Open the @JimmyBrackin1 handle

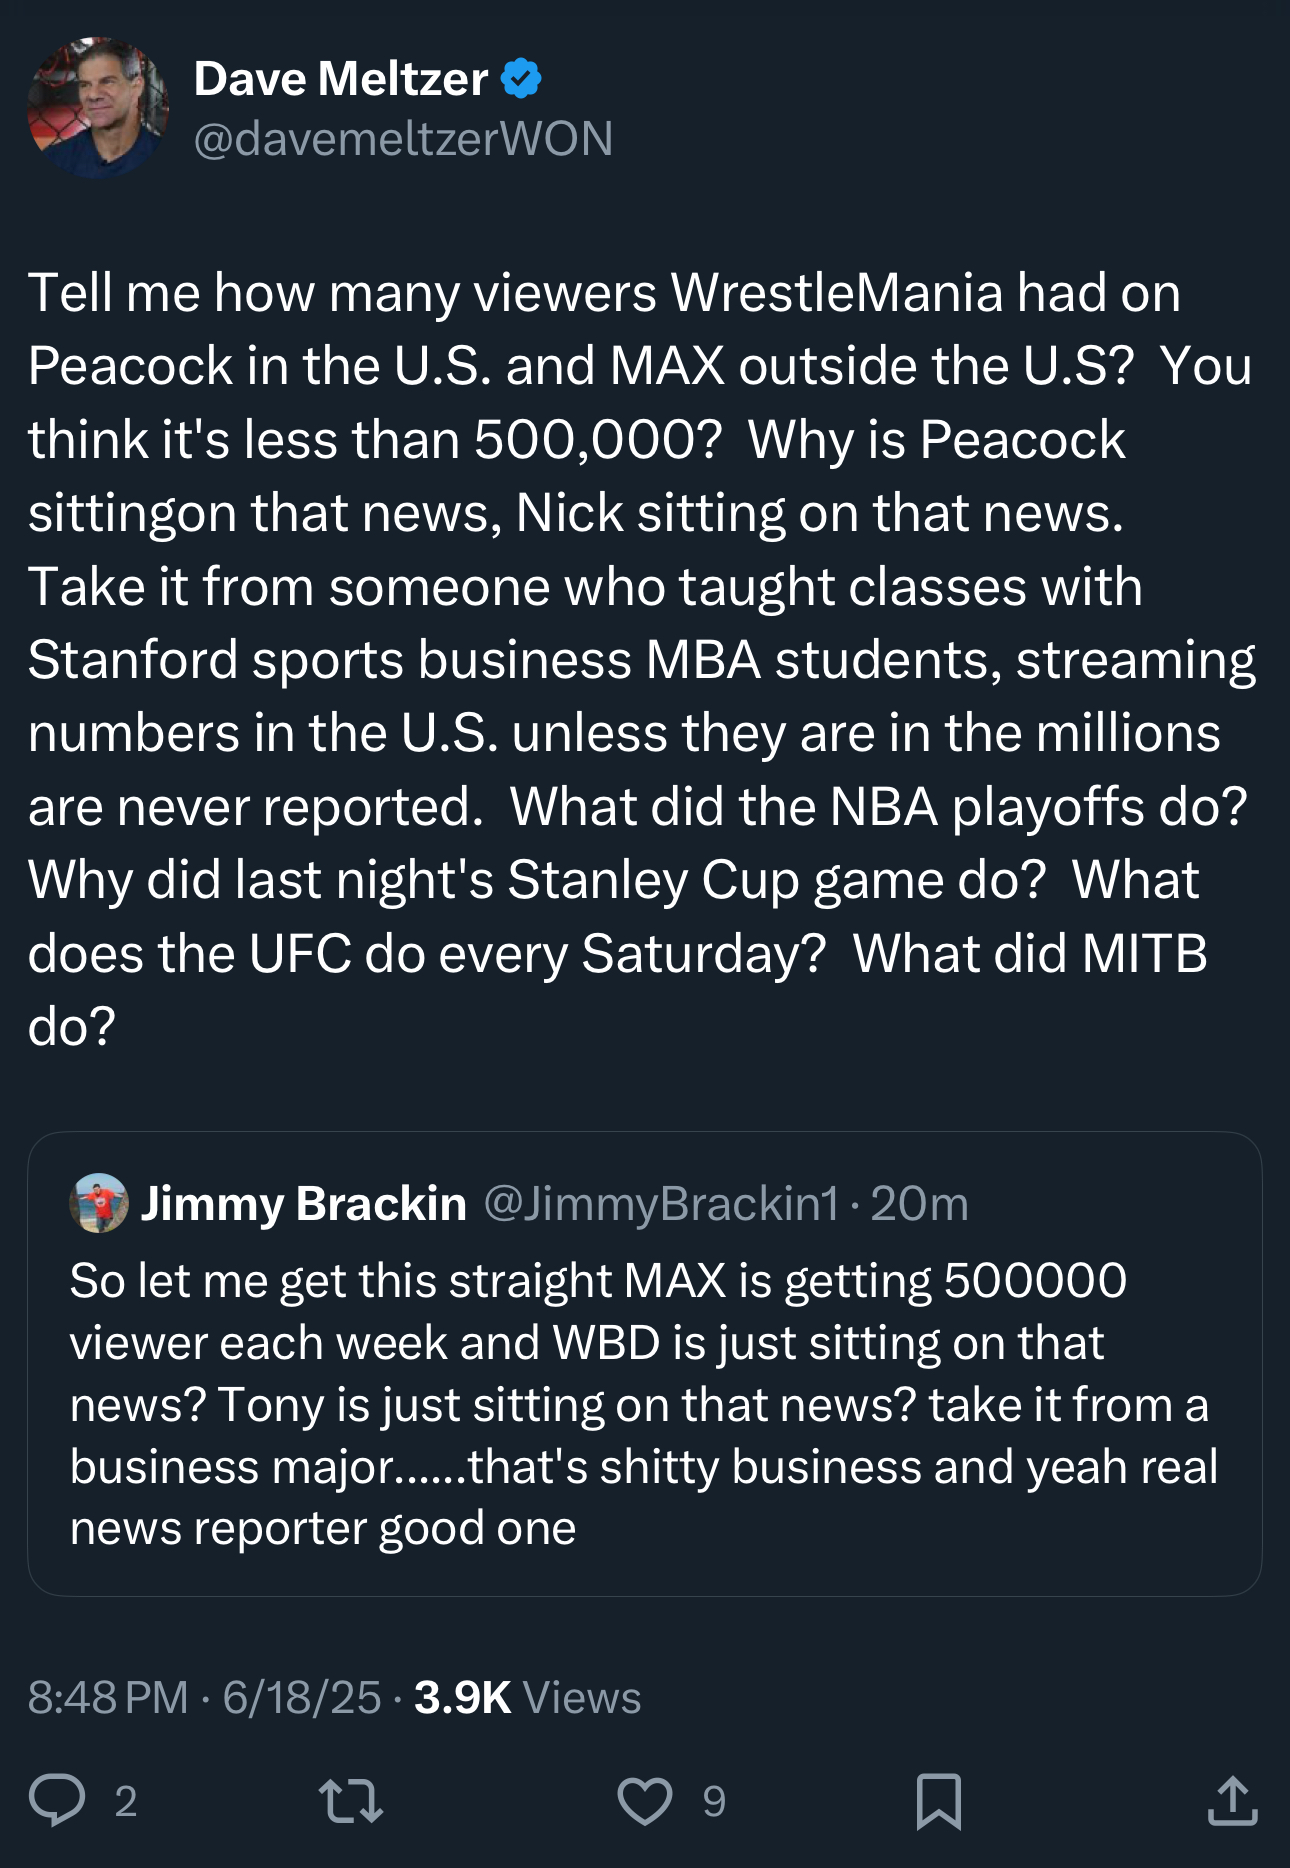click(x=661, y=1203)
